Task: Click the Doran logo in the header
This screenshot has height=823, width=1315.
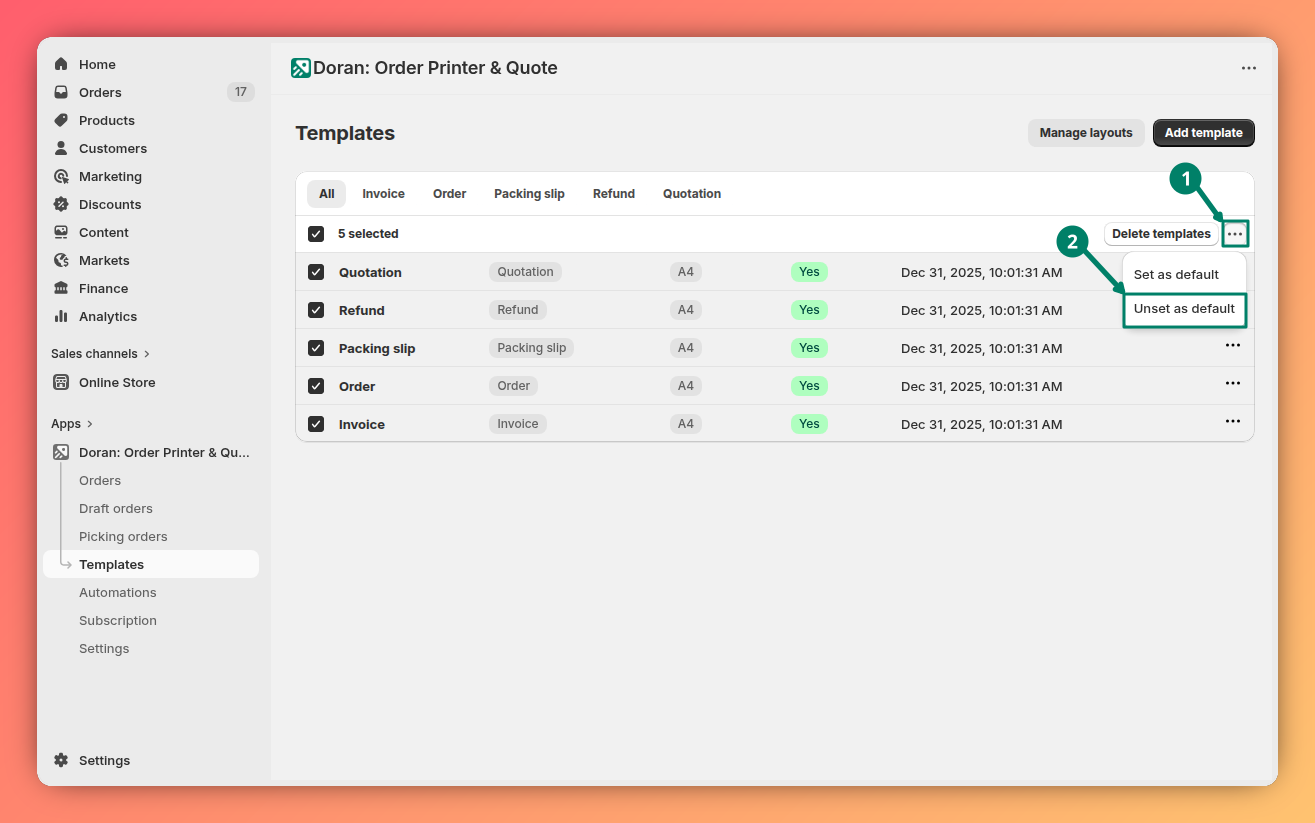Action: click(301, 68)
